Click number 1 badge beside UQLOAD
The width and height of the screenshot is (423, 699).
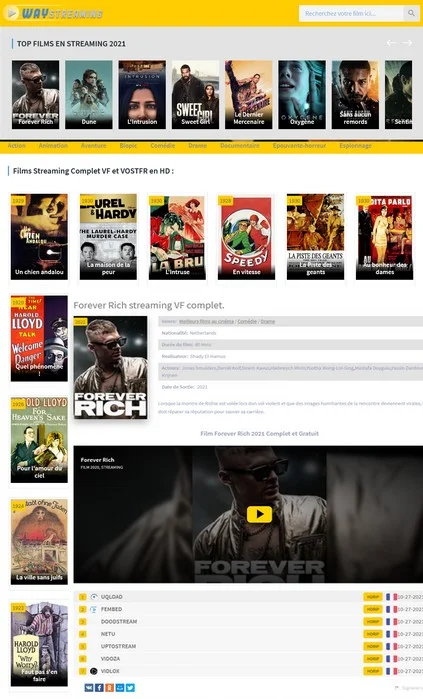tap(82, 597)
